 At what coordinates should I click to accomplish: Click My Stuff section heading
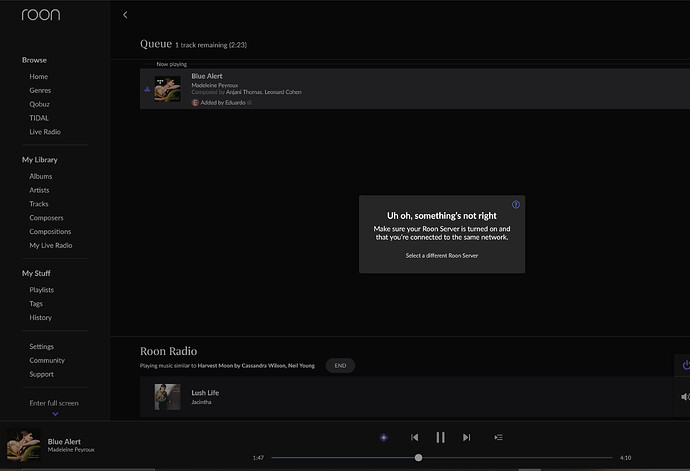[36, 273]
